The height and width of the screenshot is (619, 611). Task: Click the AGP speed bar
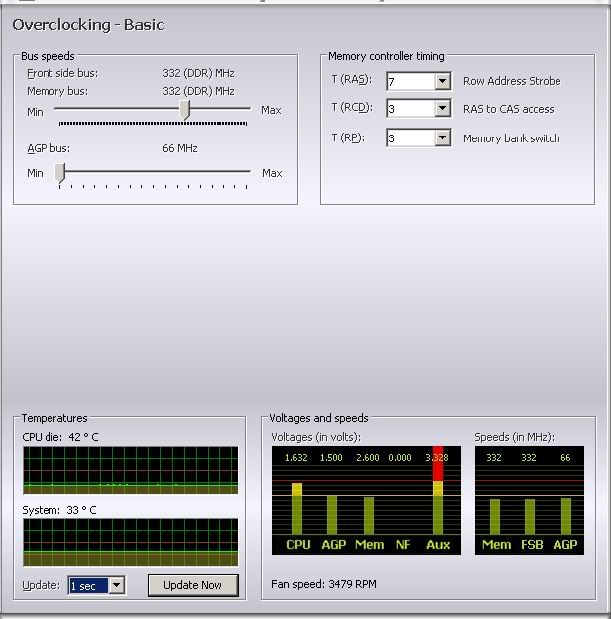click(x=566, y=516)
